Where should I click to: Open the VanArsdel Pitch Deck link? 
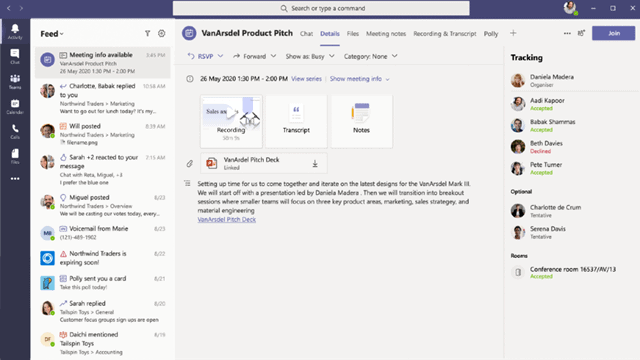227,220
